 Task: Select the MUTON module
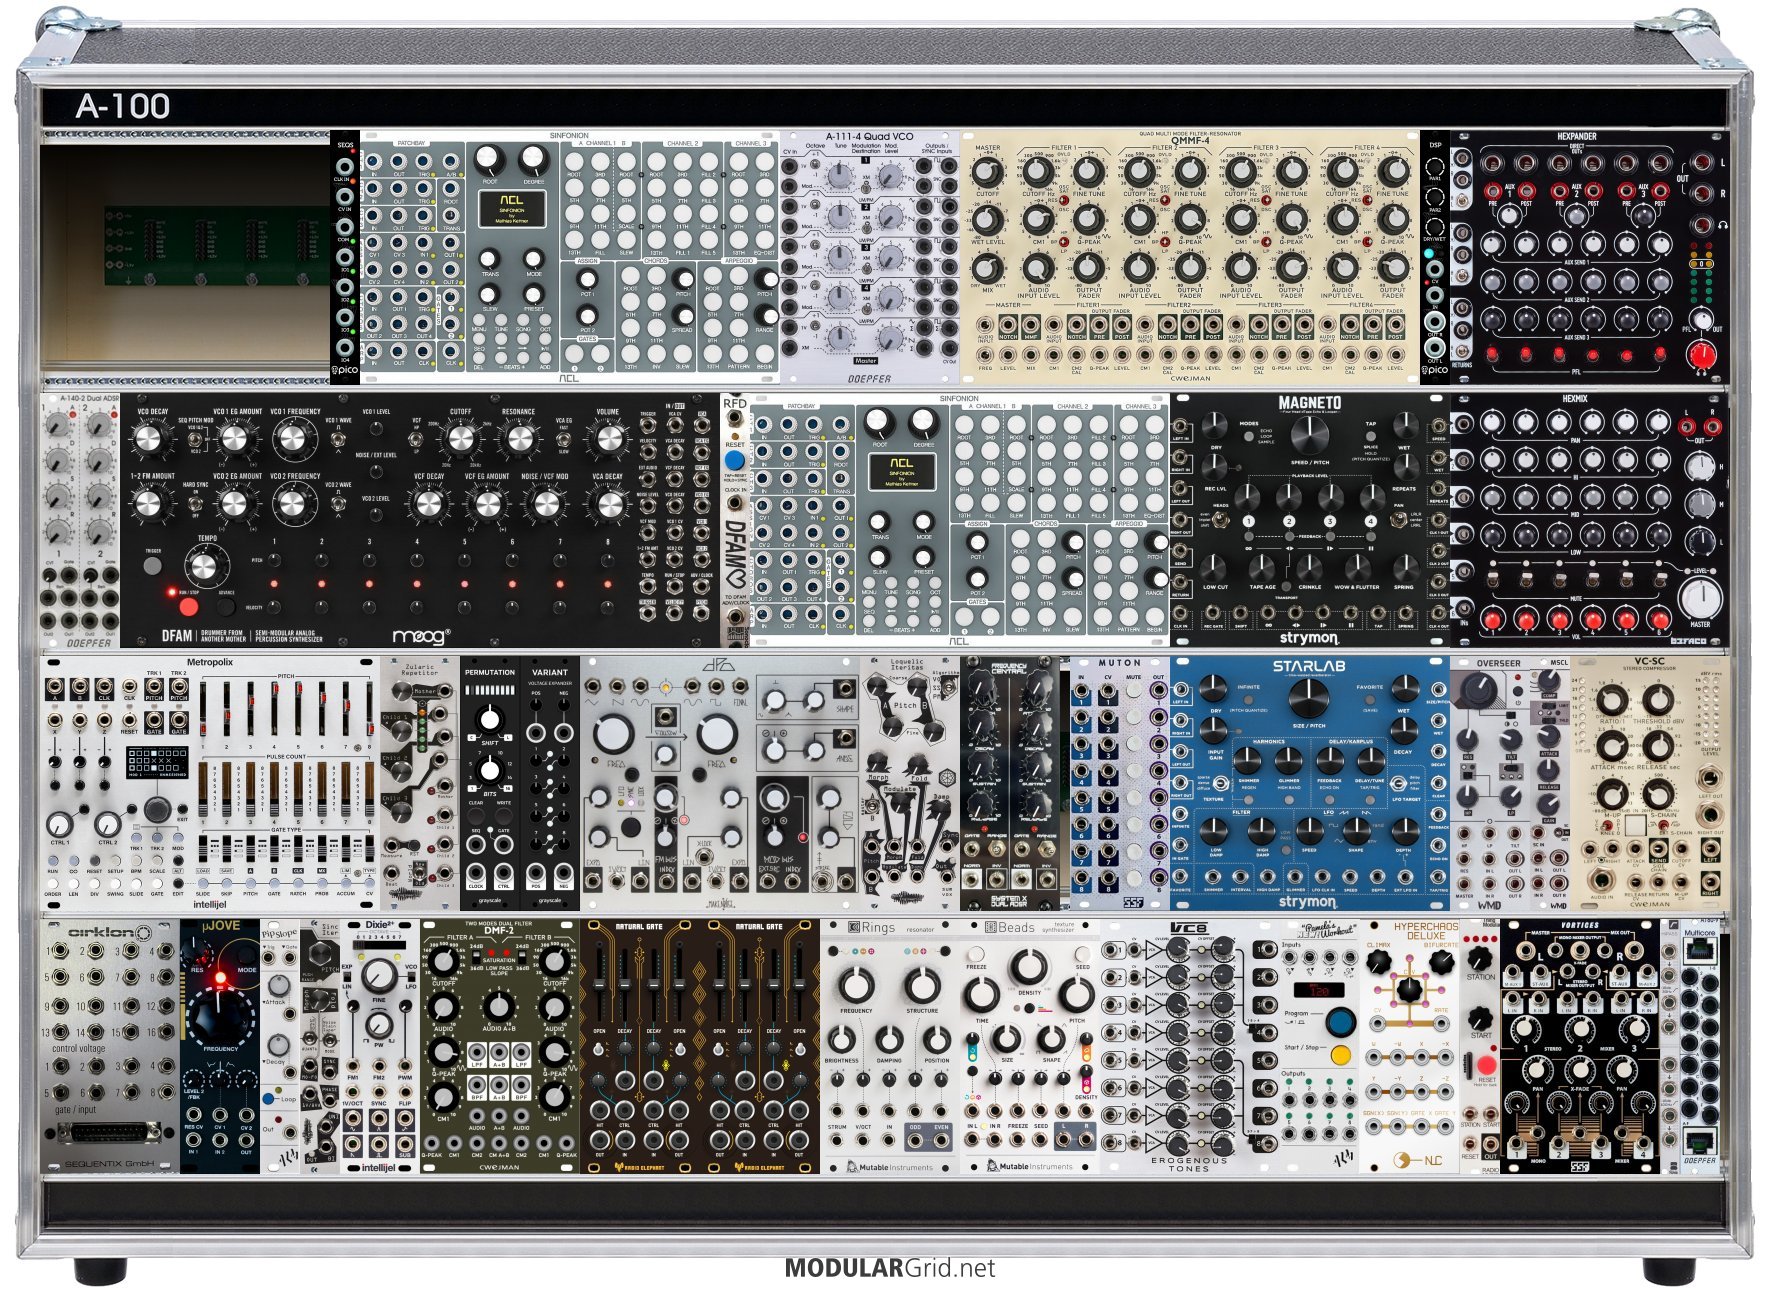1120,783
